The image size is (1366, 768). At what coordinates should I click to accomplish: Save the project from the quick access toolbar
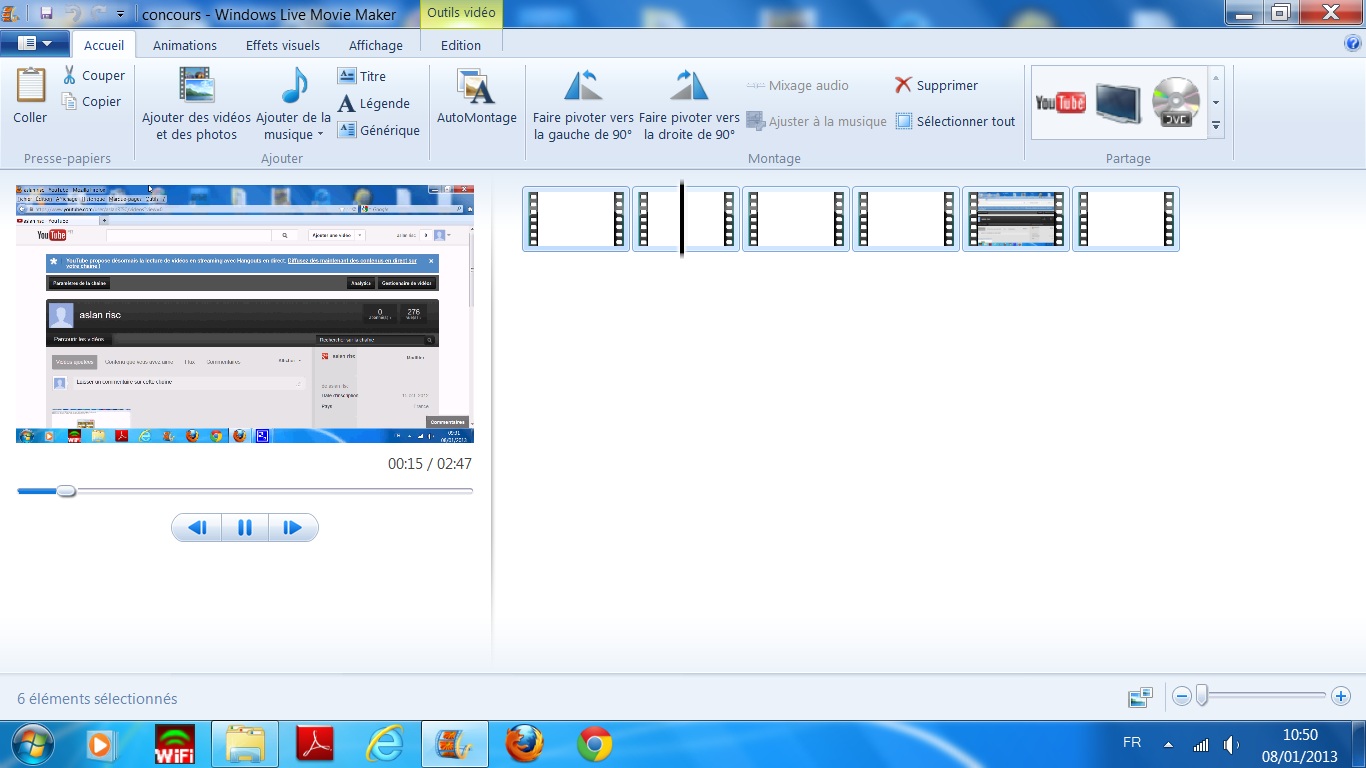click(x=46, y=14)
